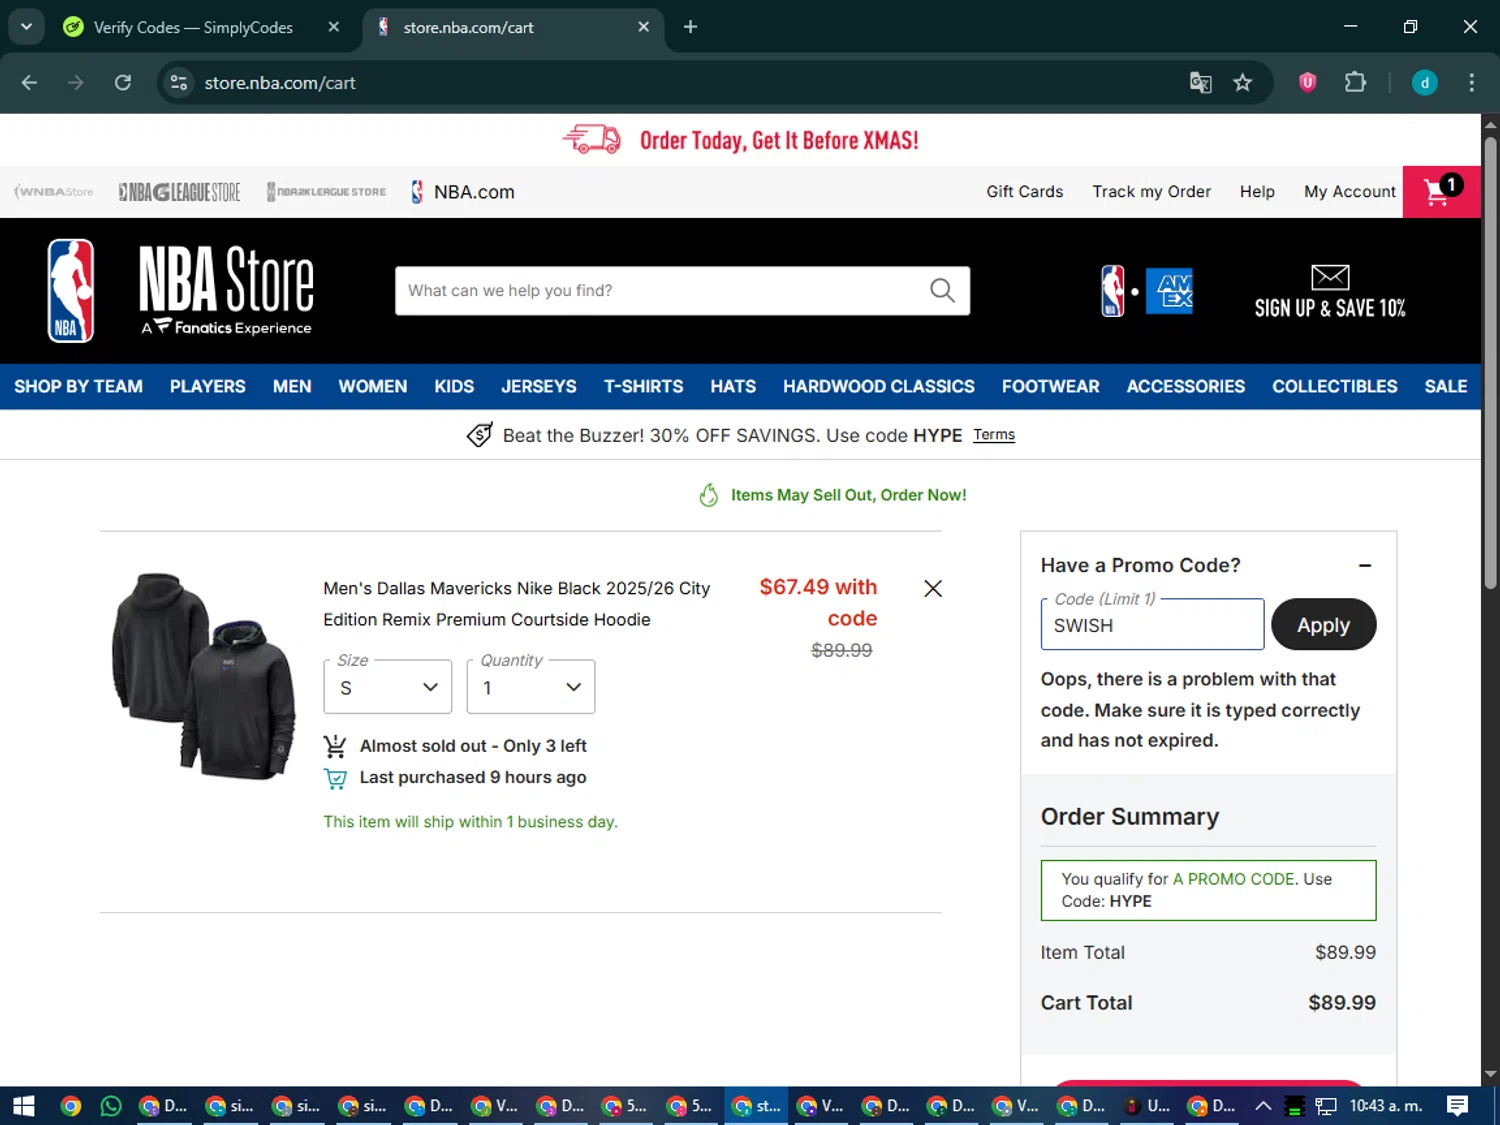The width and height of the screenshot is (1500, 1125).
Task: Open the extensions puzzle icon
Action: click(1355, 83)
